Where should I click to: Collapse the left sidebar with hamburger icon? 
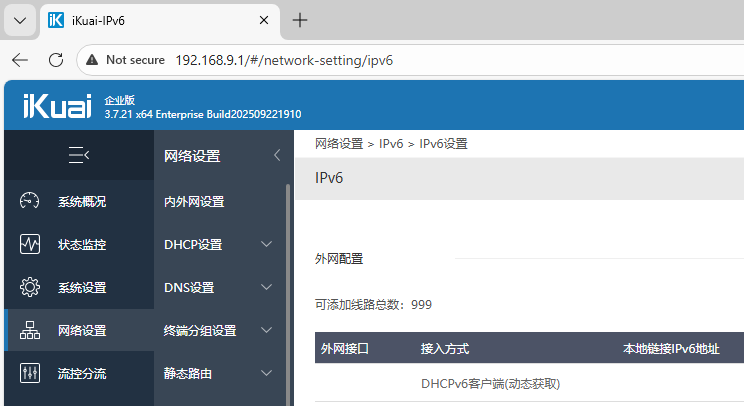pyautogui.click(x=79, y=155)
